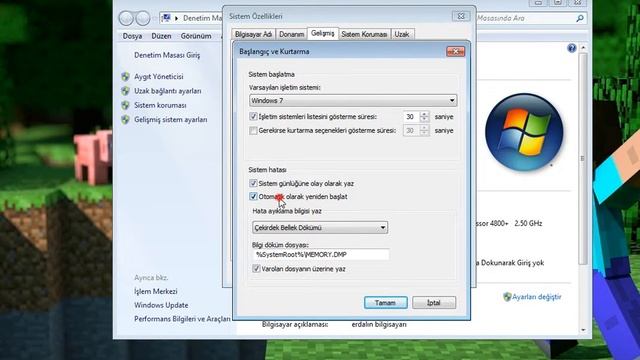Open Sistem koruması link
The width and height of the screenshot is (640, 360).
[x=160, y=105]
